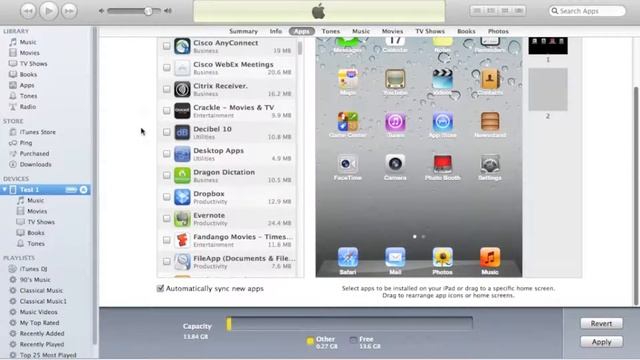Switch to the Music tab

[x=361, y=31]
